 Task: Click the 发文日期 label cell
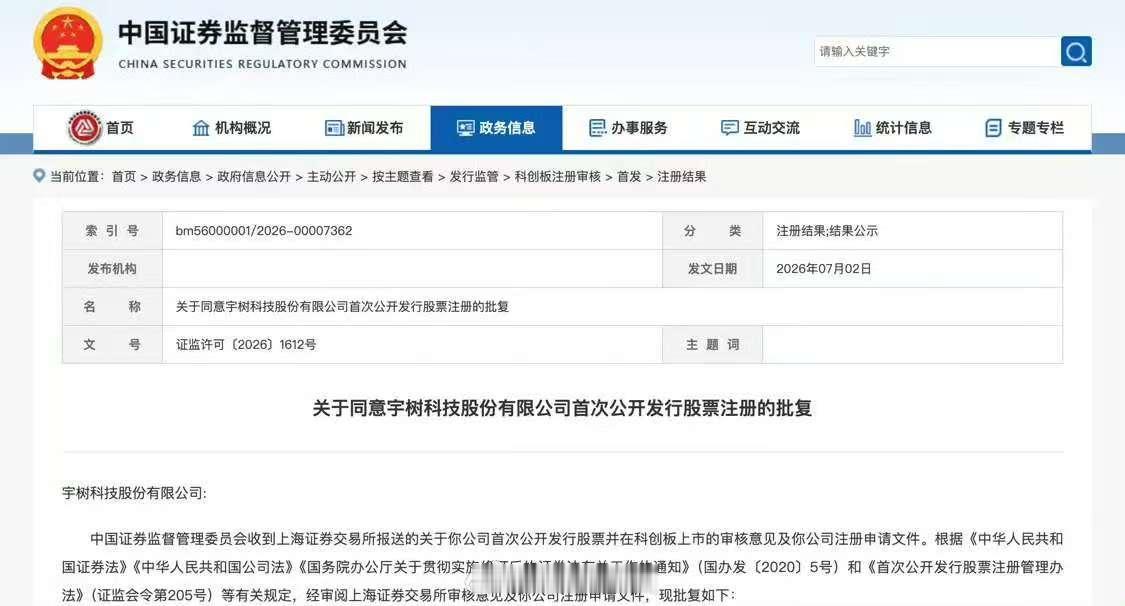coord(712,269)
